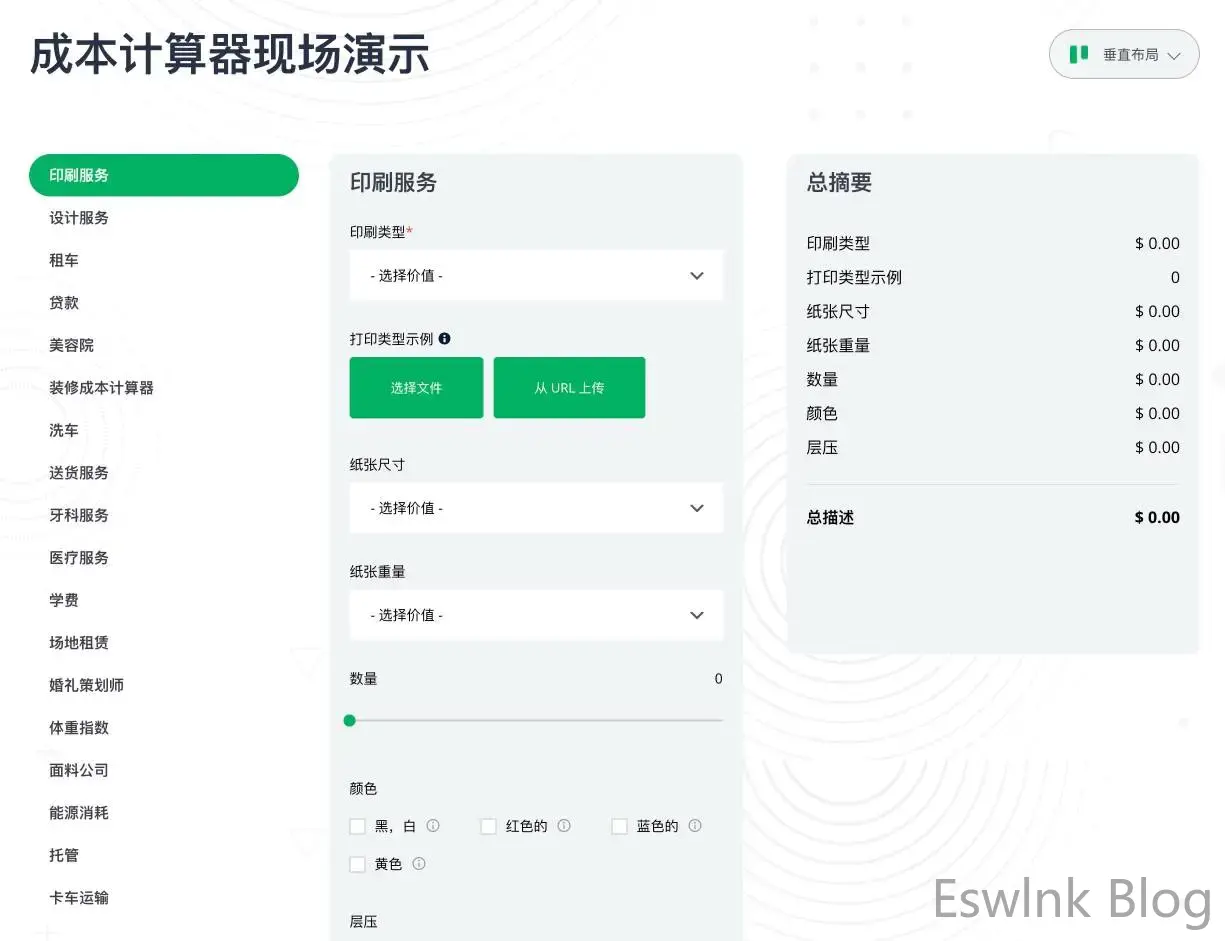Select the 黄色 color checkbox
1225x941 pixels.
tap(358, 865)
